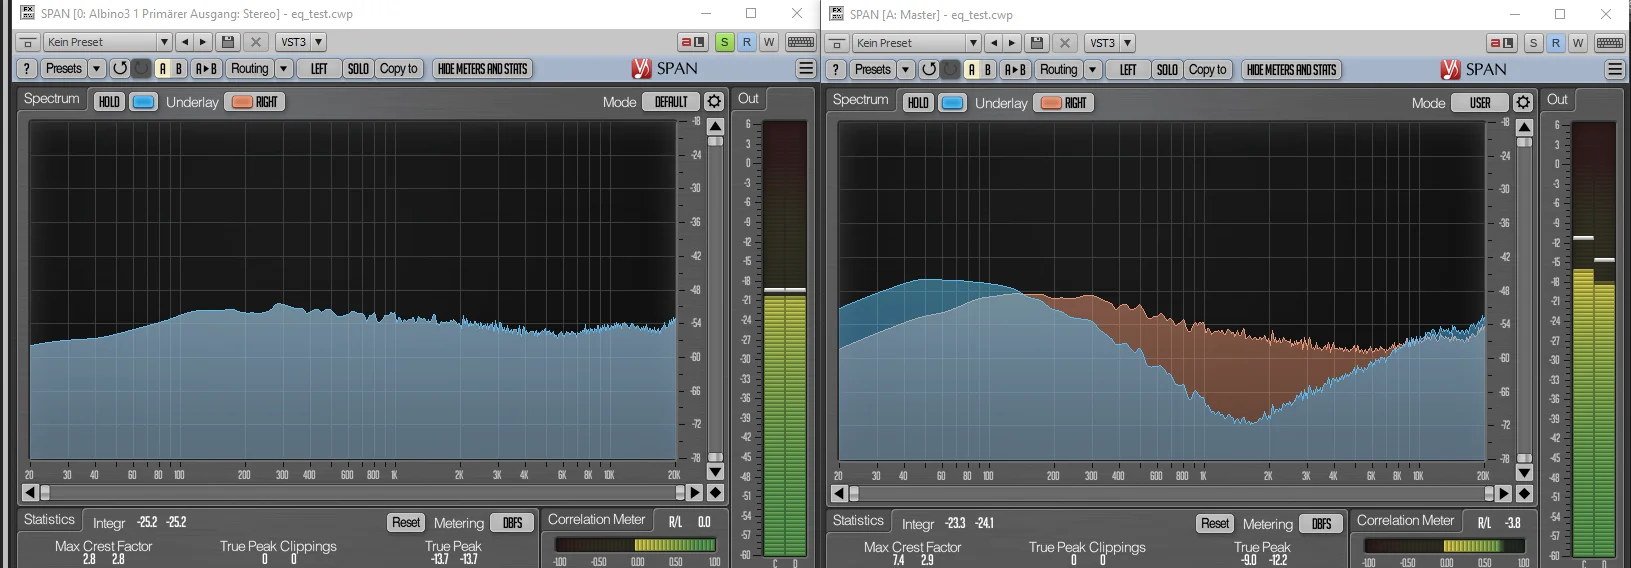
Task: Go to previous preset in Albino3 window
Action: pyautogui.click(x=184, y=42)
